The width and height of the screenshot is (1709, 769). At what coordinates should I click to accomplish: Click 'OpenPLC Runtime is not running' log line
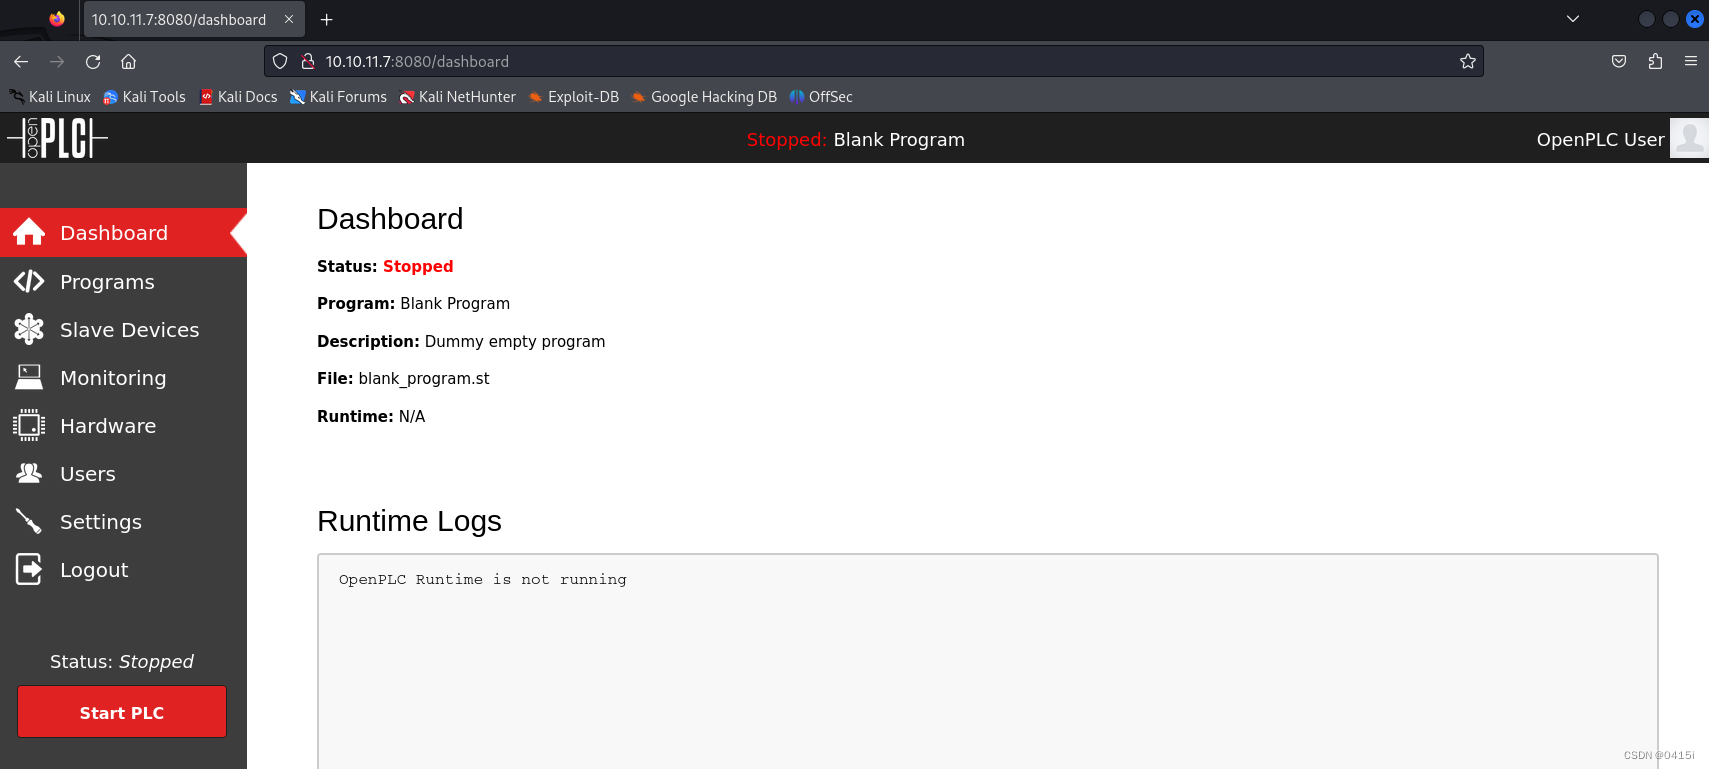pos(483,579)
